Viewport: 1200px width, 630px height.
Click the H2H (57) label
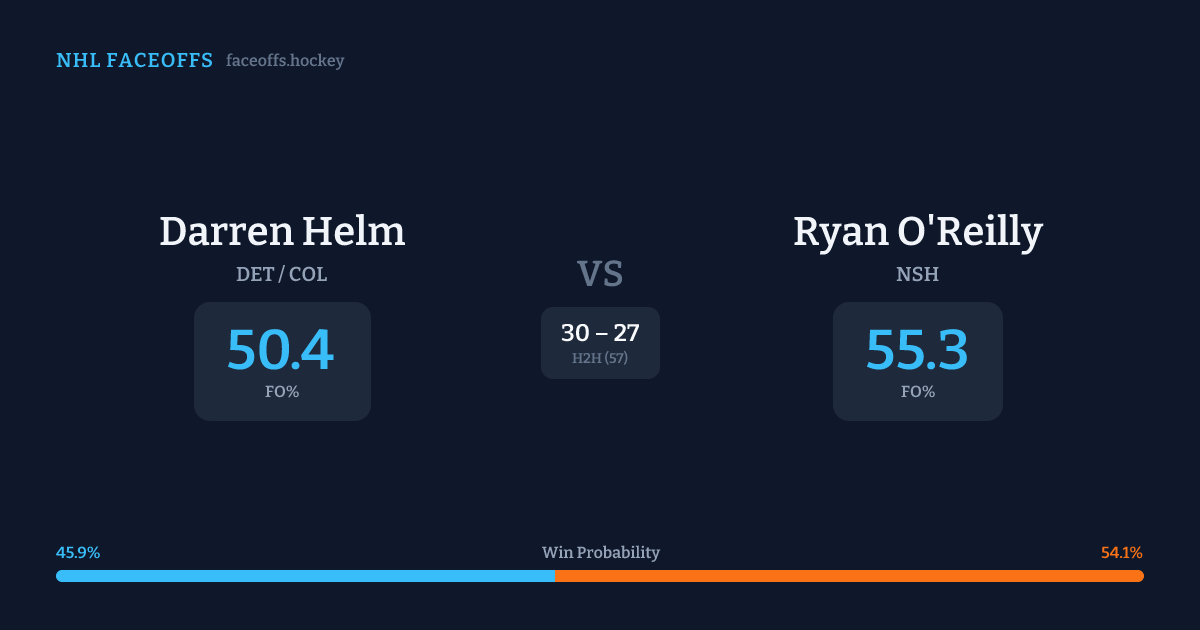[x=600, y=358]
